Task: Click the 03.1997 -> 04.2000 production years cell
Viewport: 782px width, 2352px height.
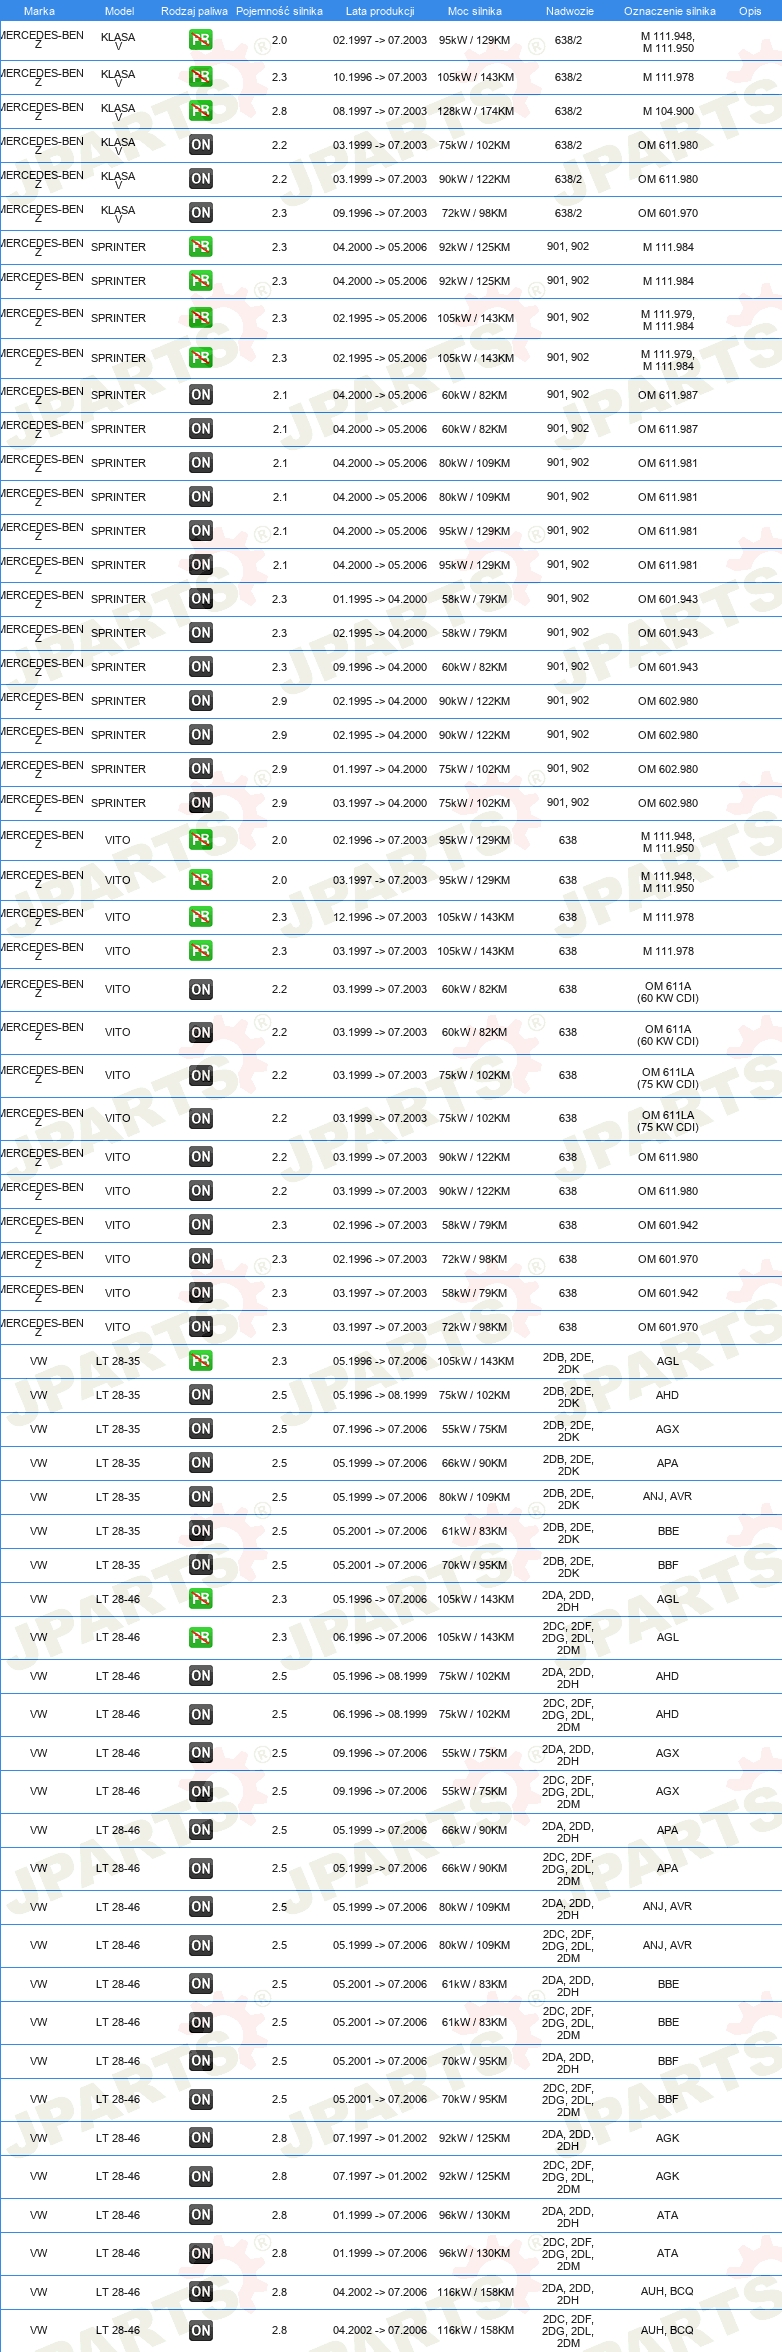Action: [x=380, y=803]
